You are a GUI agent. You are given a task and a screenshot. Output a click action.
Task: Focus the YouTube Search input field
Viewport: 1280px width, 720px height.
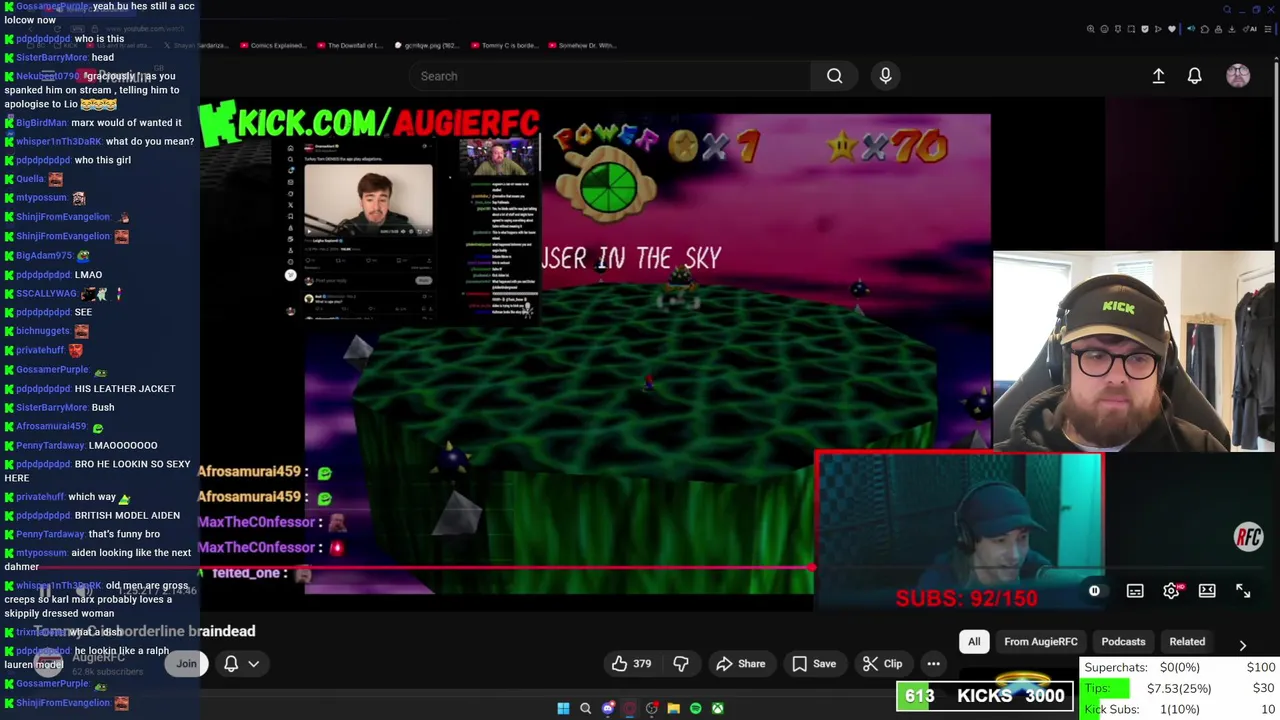(x=610, y=76)
